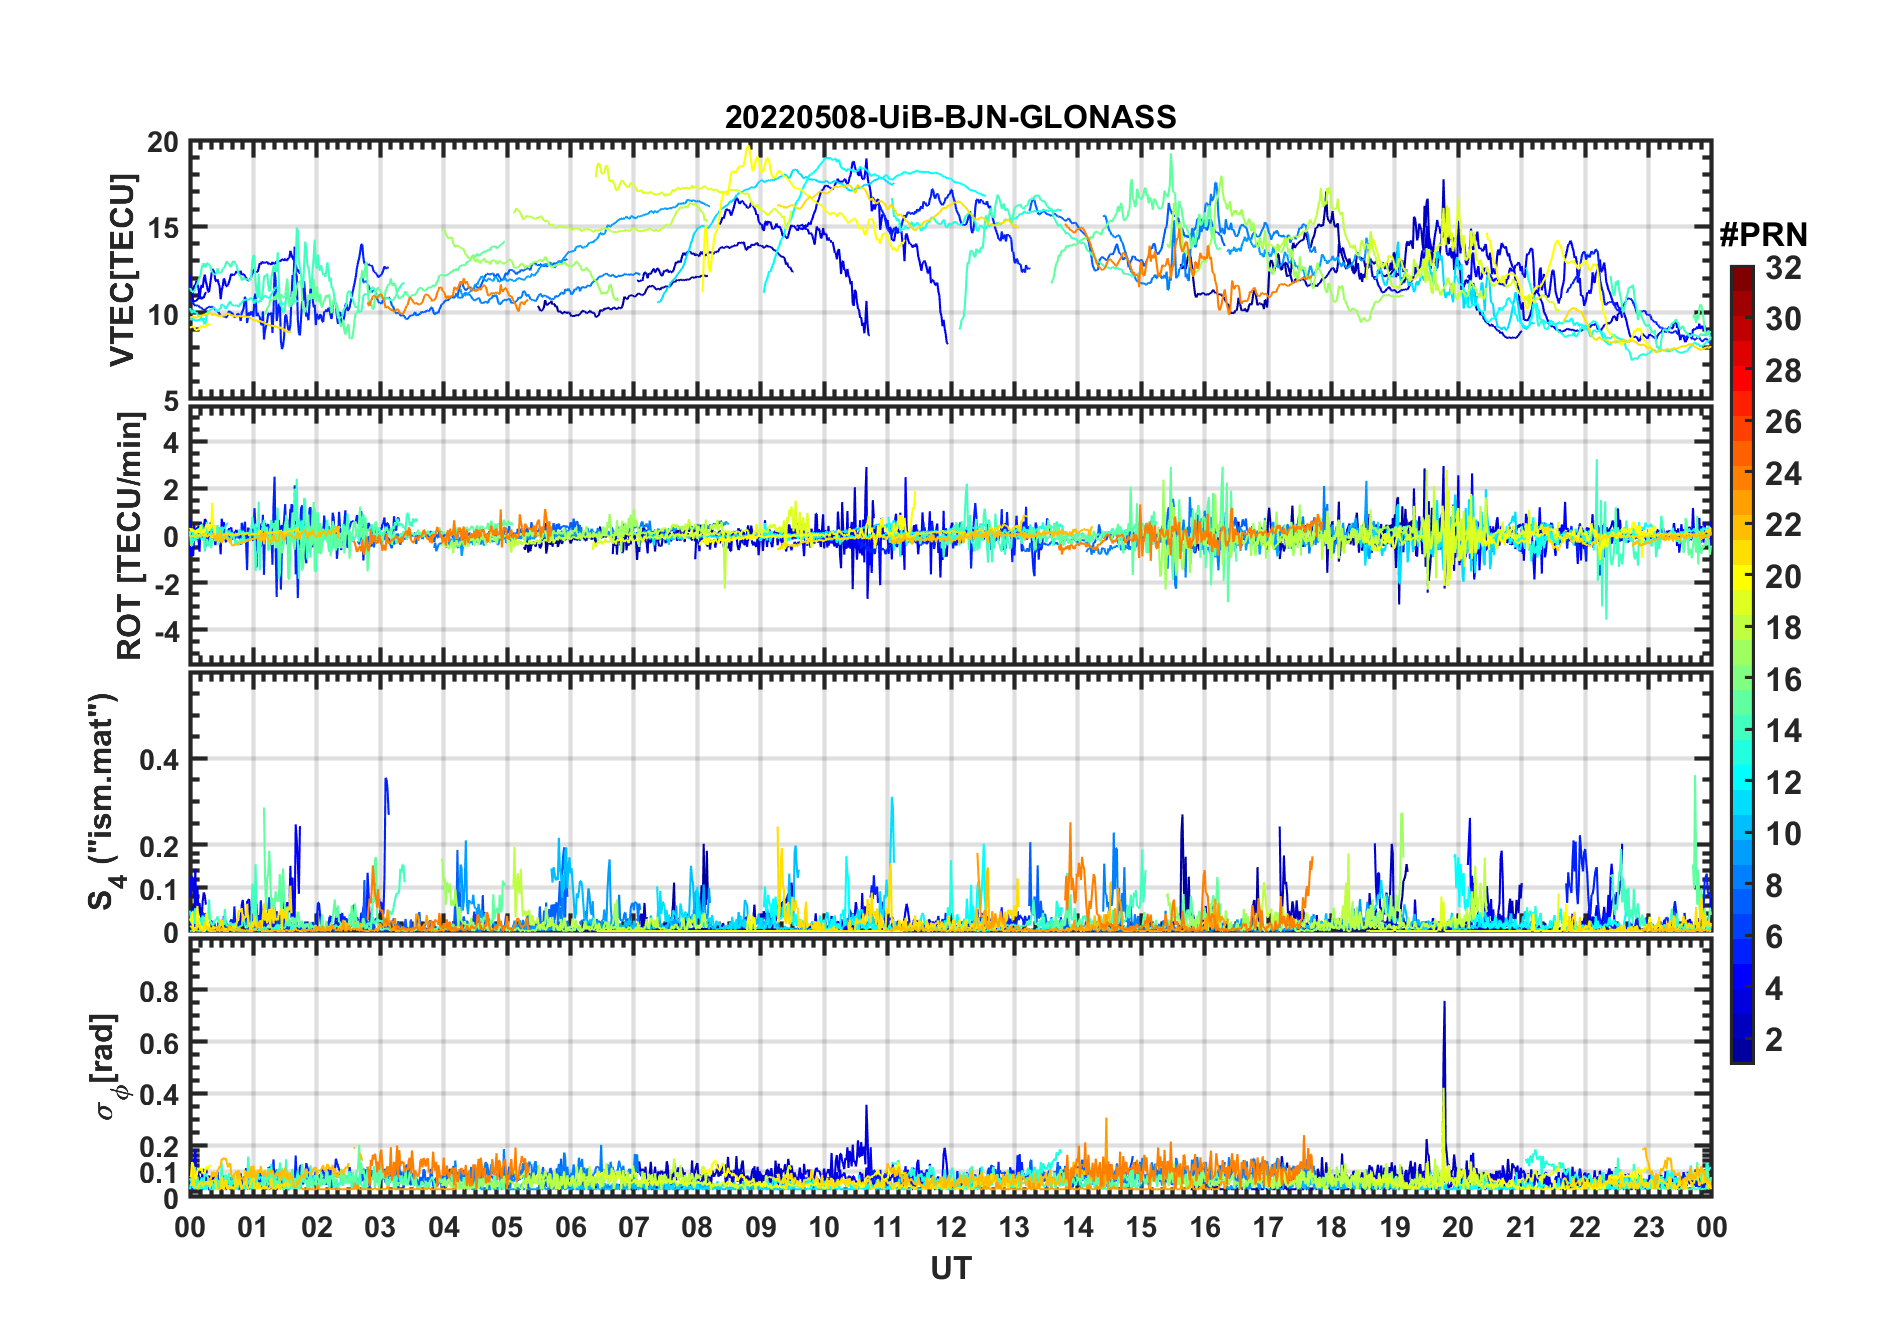Click the 20 hour tick on the UT axis
Screen dimensions: 1902x1330
click(x=1458, y=1227)
